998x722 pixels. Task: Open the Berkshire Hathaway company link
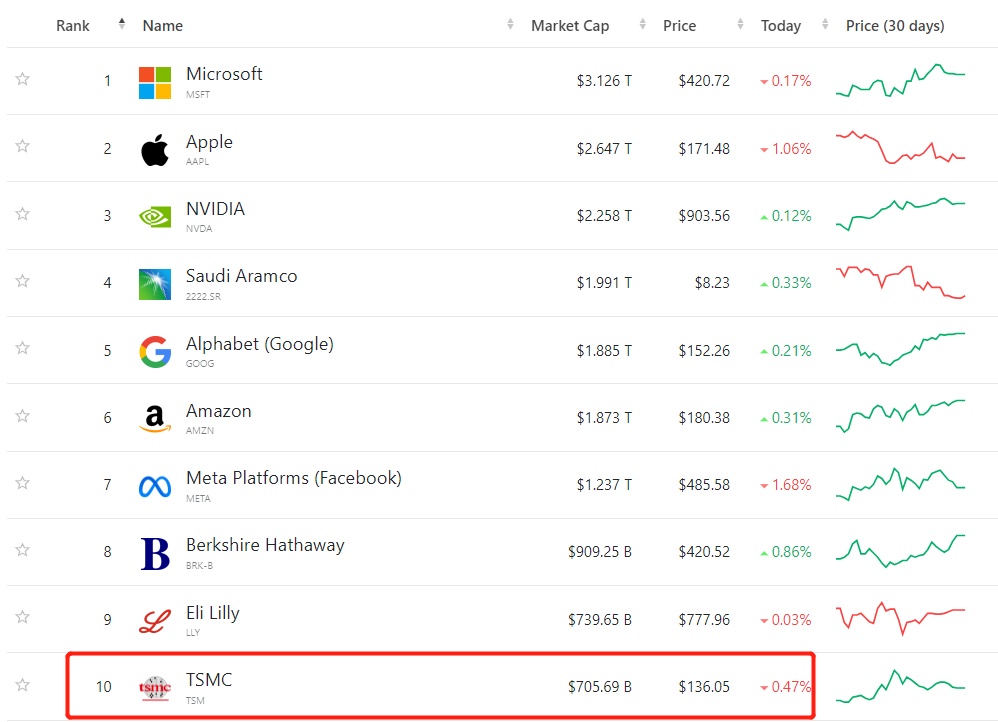click(265, 546)
